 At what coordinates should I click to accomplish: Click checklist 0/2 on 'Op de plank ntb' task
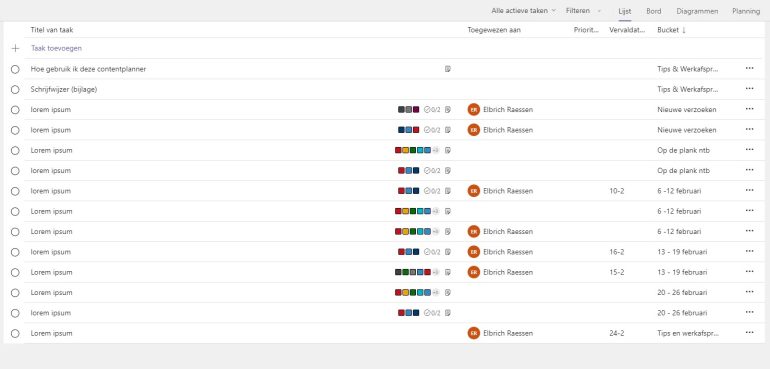432,170
